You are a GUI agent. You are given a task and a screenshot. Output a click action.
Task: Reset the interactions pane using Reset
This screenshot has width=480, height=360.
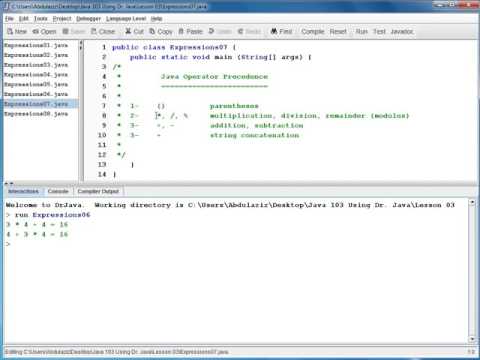[x=338, y=31]
